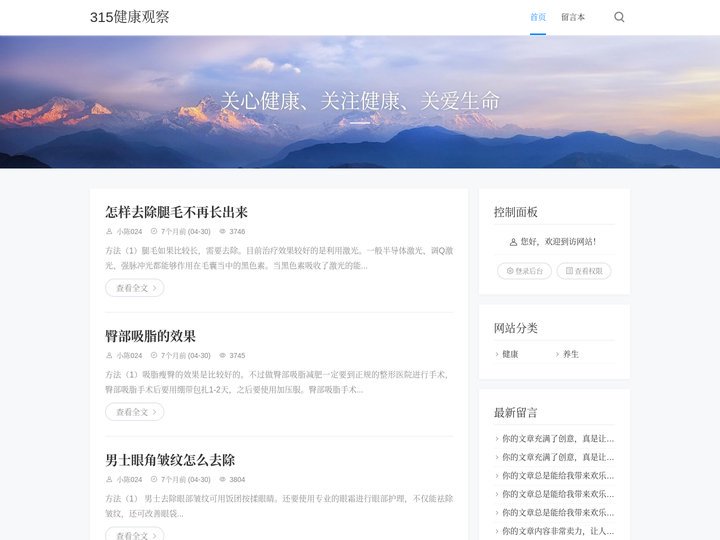This screenshot has height=540, width=720.
Task: Go to the 首页 nav tab
Action: click(538, 17)
